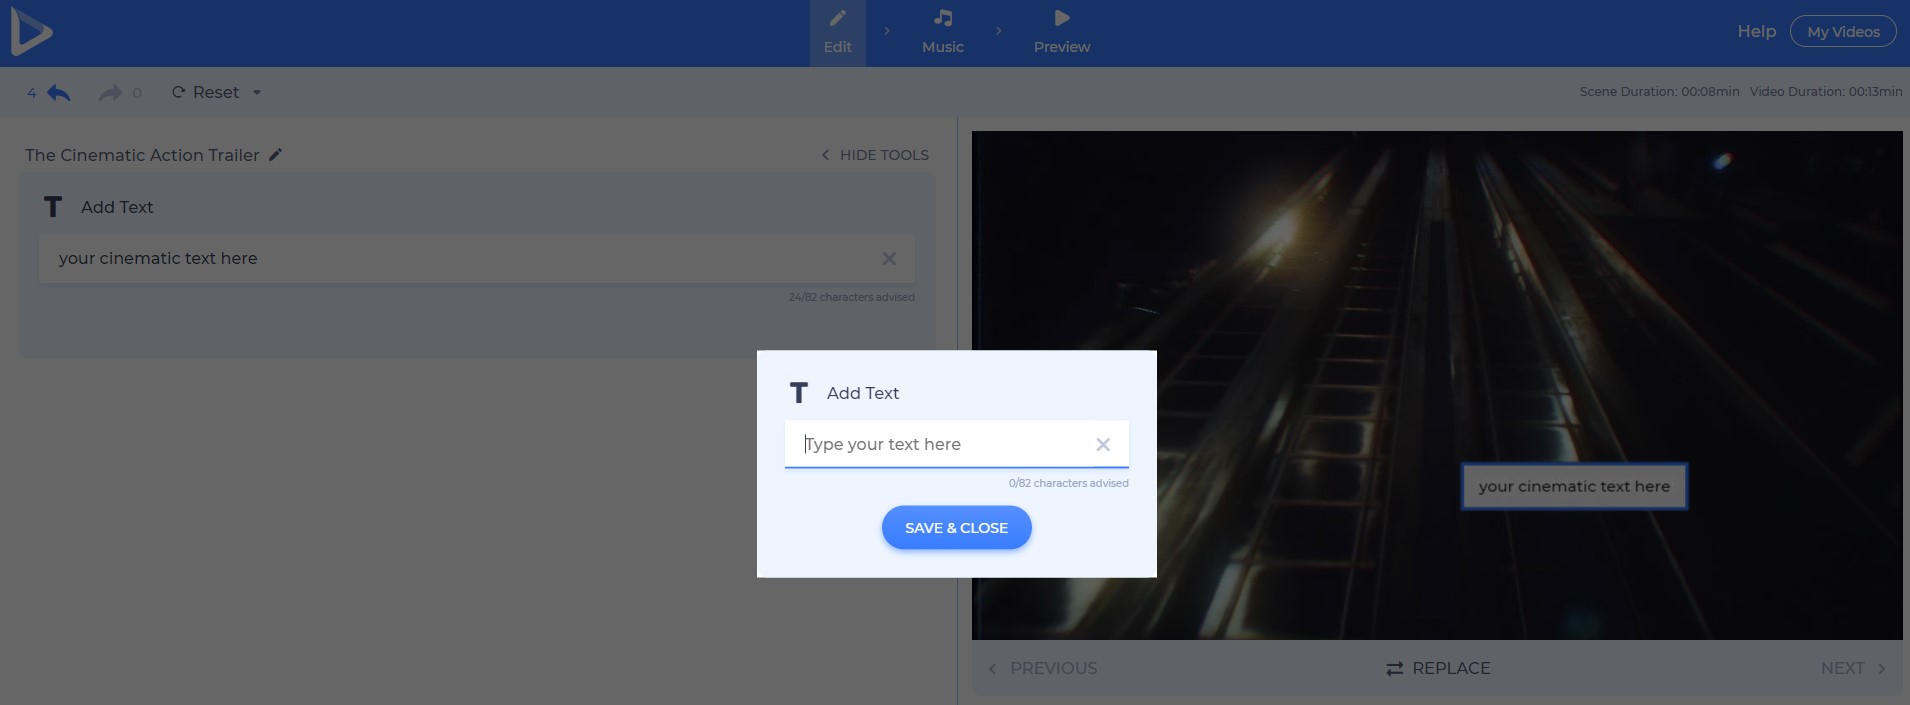Go to the Previous scene
Viewport: 1910px width, 705px height.
pyautogui.click(x=1043, y=668)
